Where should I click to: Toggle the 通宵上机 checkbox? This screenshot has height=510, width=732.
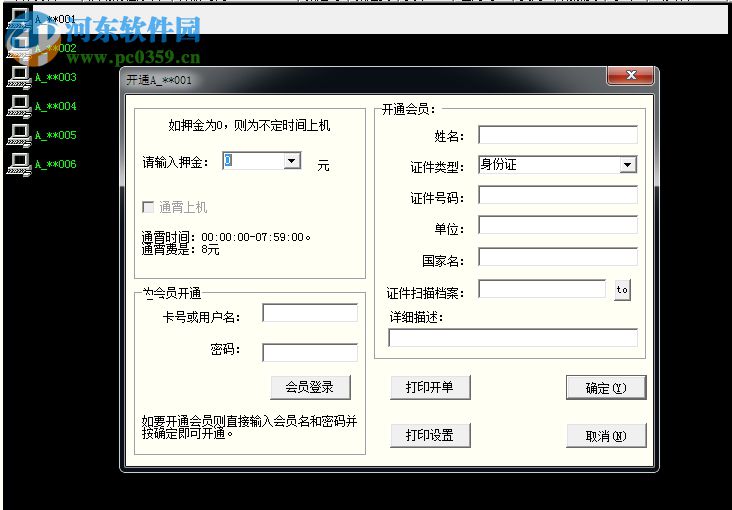point(148,207)
